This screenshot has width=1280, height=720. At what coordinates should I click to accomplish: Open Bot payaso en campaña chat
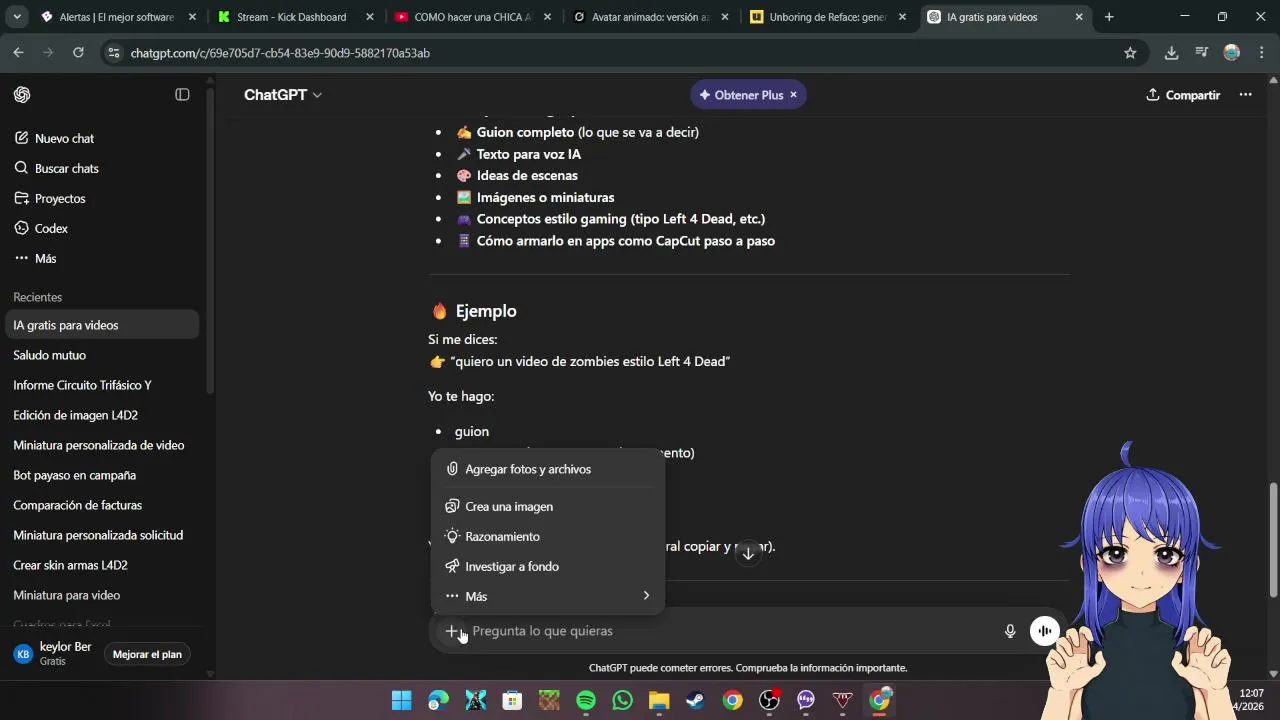click(102, 475)
